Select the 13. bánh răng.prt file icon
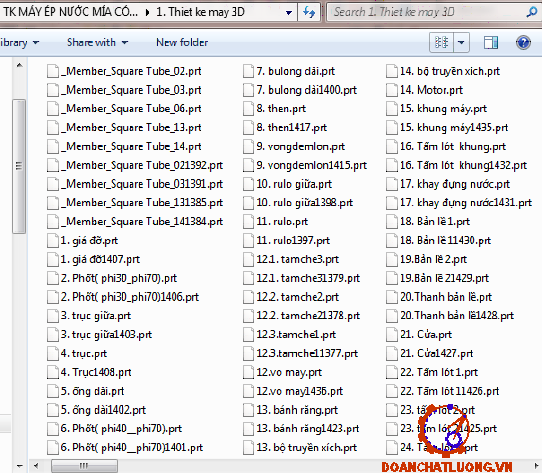 point(248,410)
